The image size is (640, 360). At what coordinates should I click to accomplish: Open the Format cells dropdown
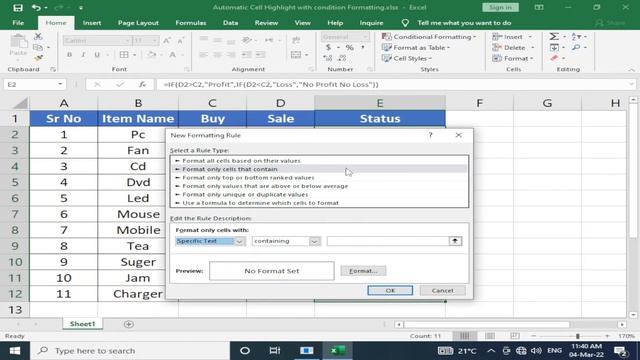513,58
